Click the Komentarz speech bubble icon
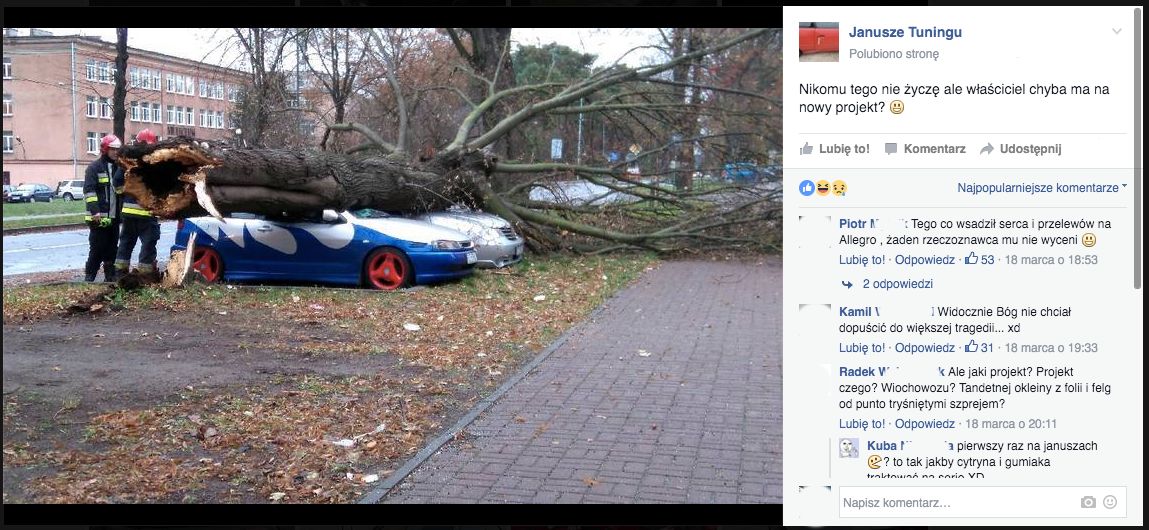The height and width of the screenshot is (530, 1149). tap(891, 149)
